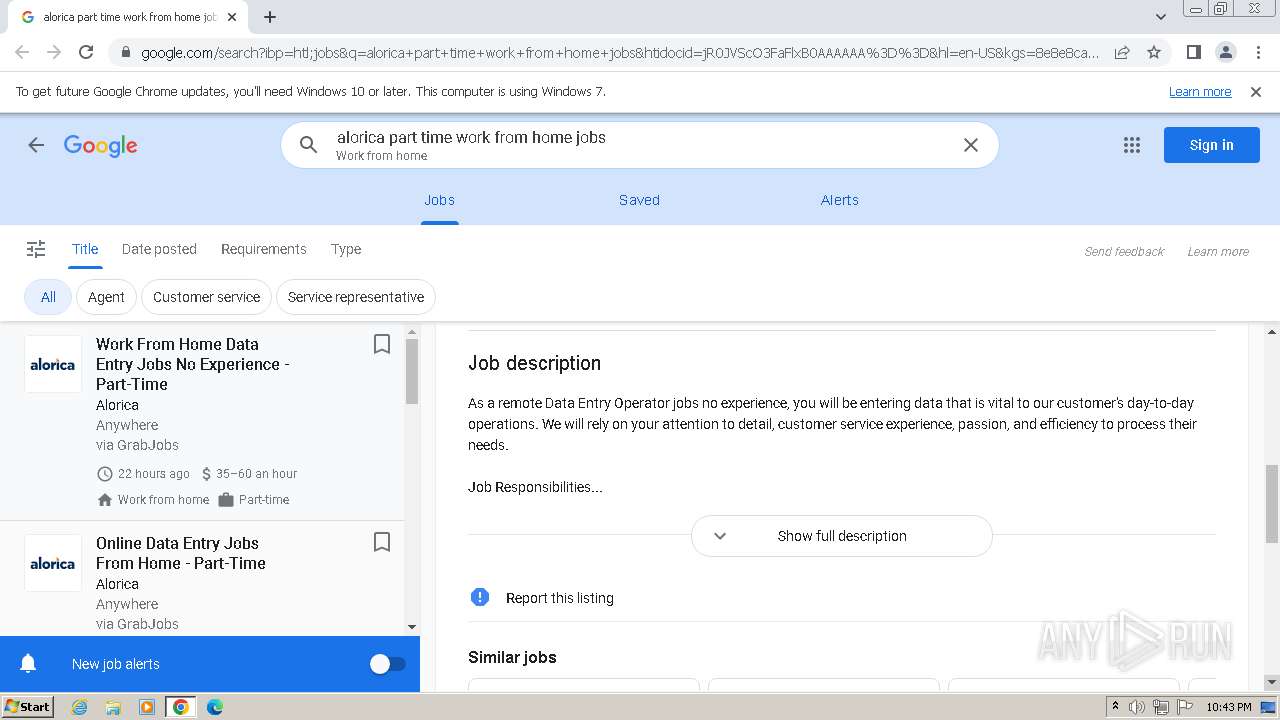Click the Alorica logo of second job
Screen dimensions: 1280x720
pos(53,563)
